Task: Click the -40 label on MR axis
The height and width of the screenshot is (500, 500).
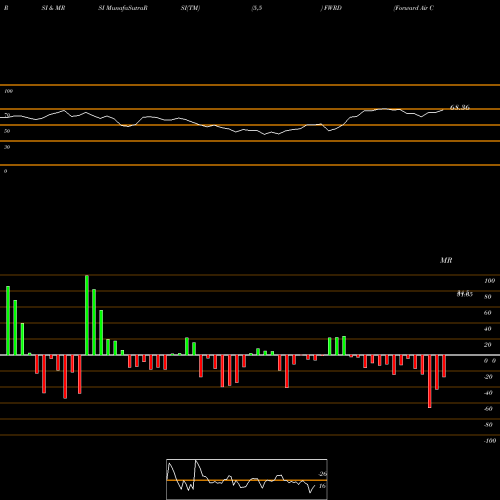Action: tap(488, 393)
